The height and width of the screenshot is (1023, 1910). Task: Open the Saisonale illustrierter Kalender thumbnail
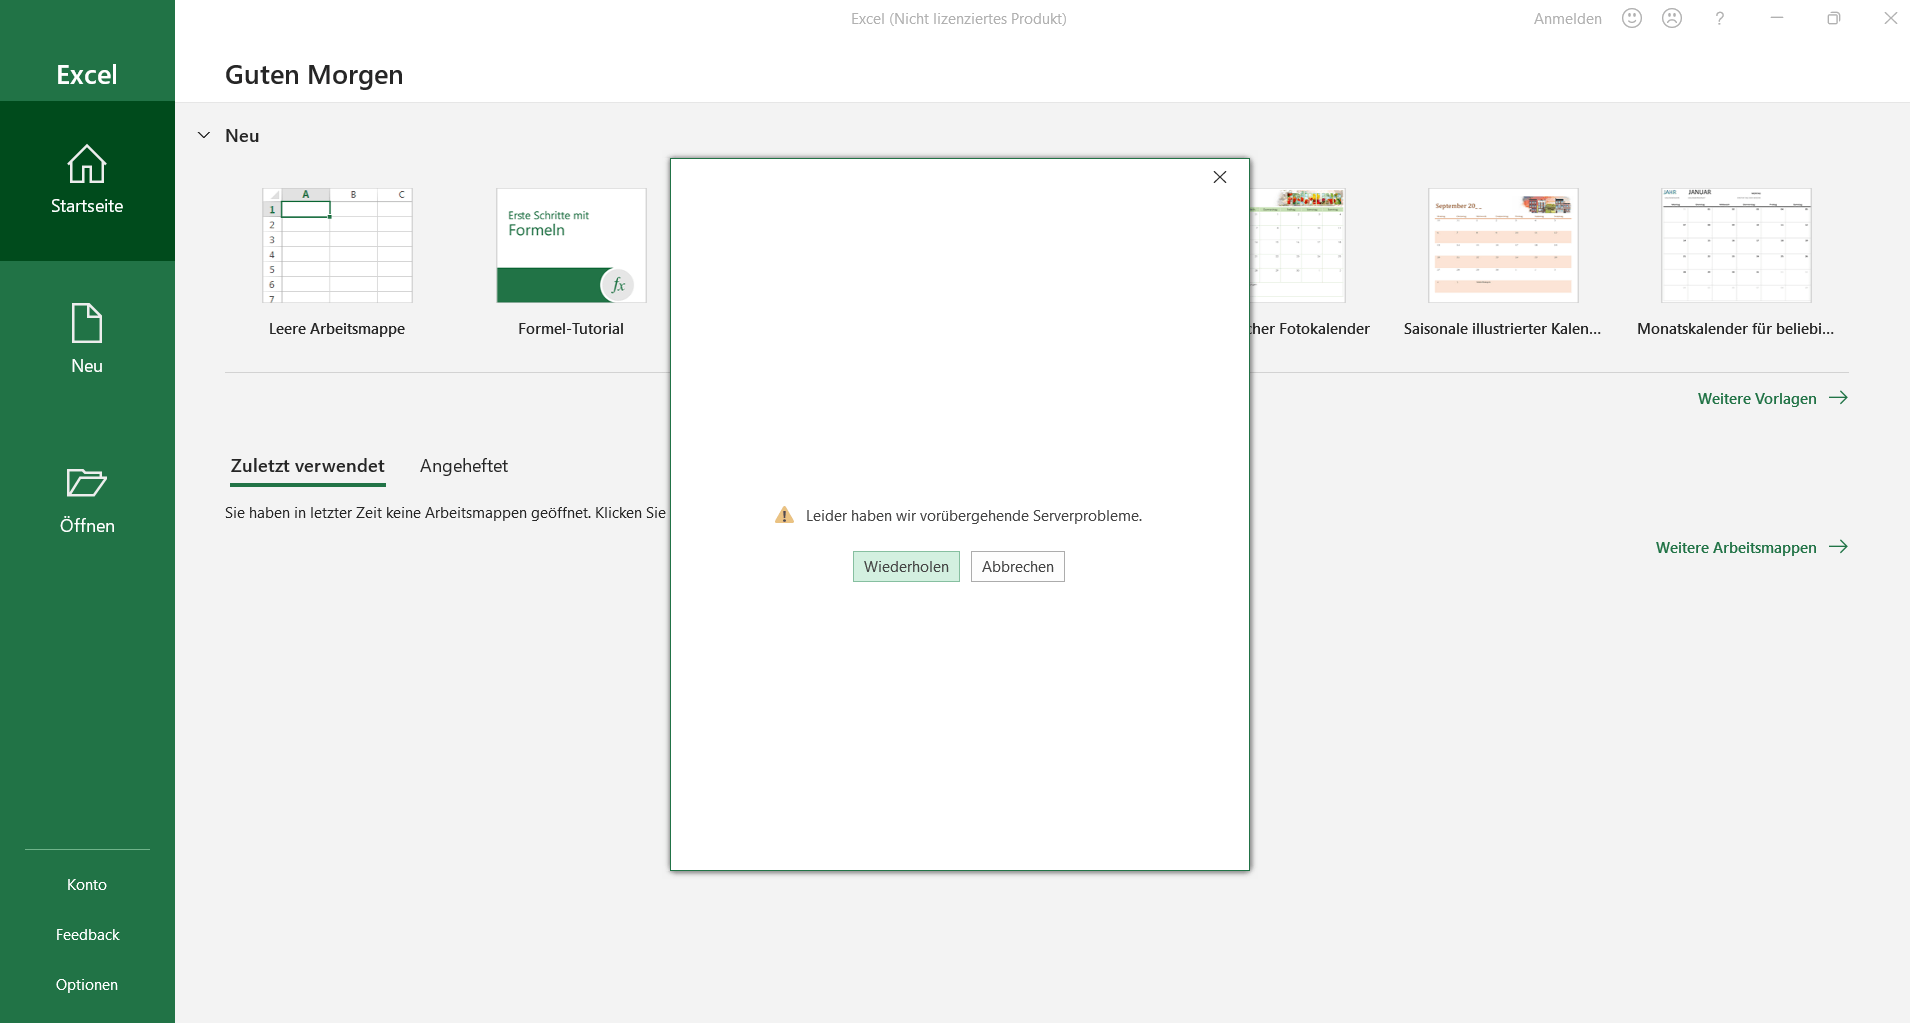(x=1503, y=245)
